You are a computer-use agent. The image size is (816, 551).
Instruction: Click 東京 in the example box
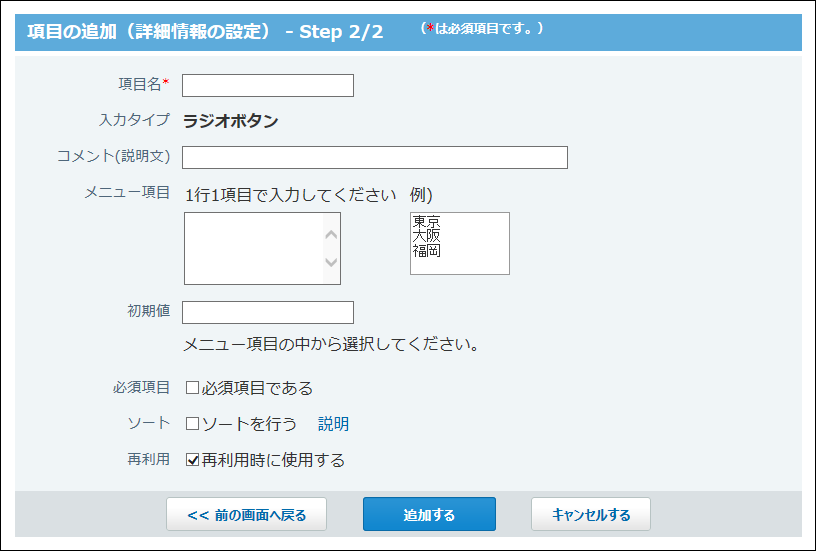tap(427, 222)
